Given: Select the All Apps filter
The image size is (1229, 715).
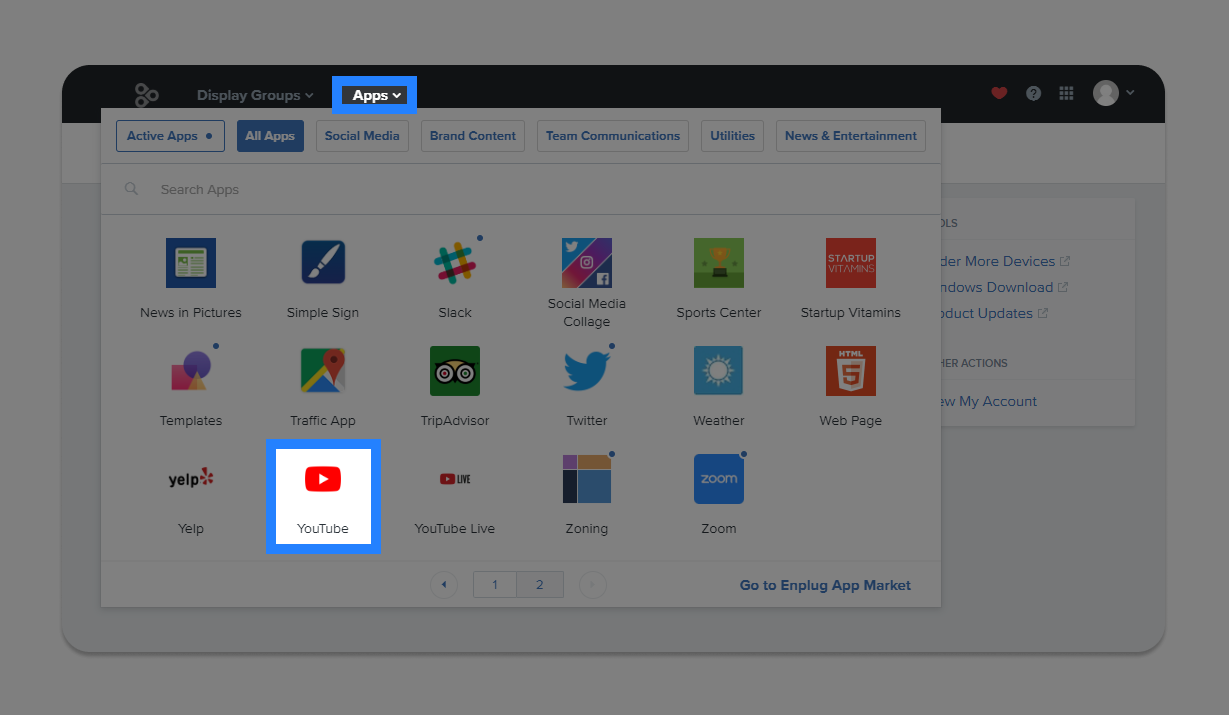Looking at the screenshot, I should click(270, 136).
